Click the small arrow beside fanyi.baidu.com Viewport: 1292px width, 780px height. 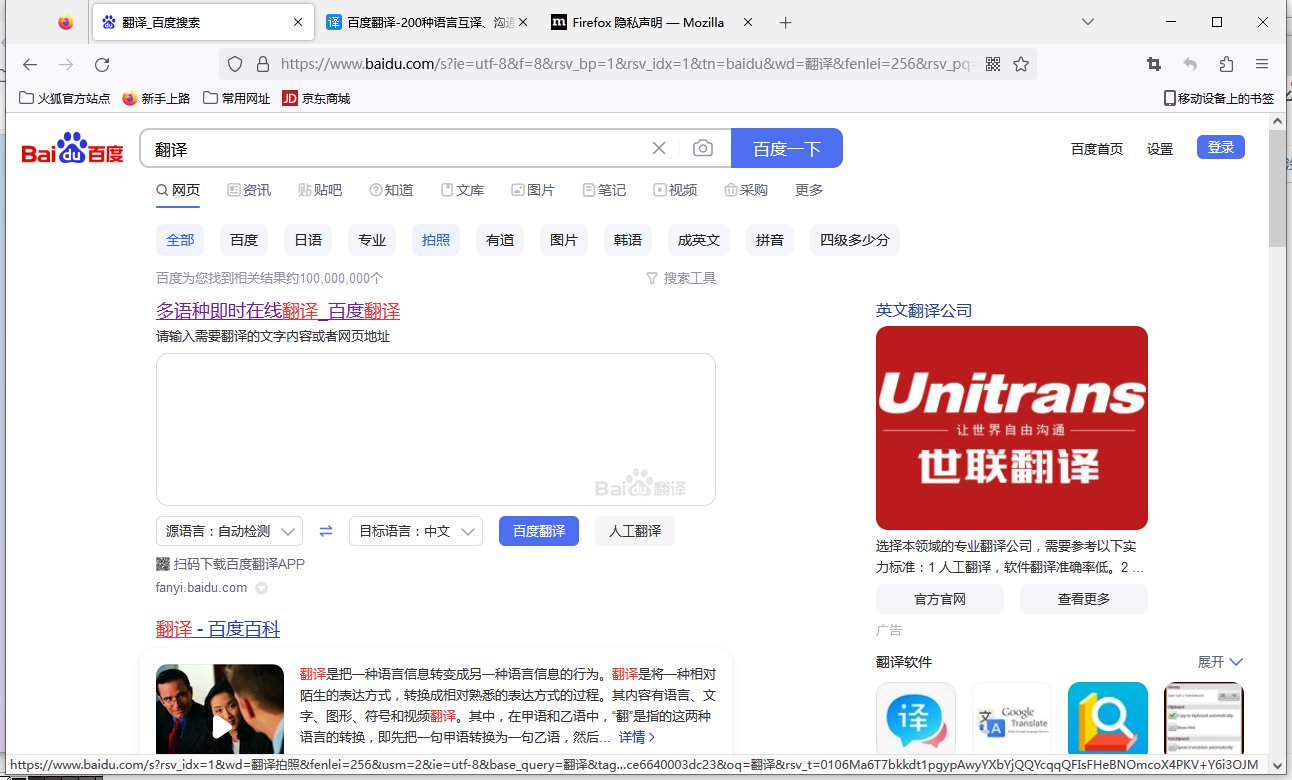[262, 588]
